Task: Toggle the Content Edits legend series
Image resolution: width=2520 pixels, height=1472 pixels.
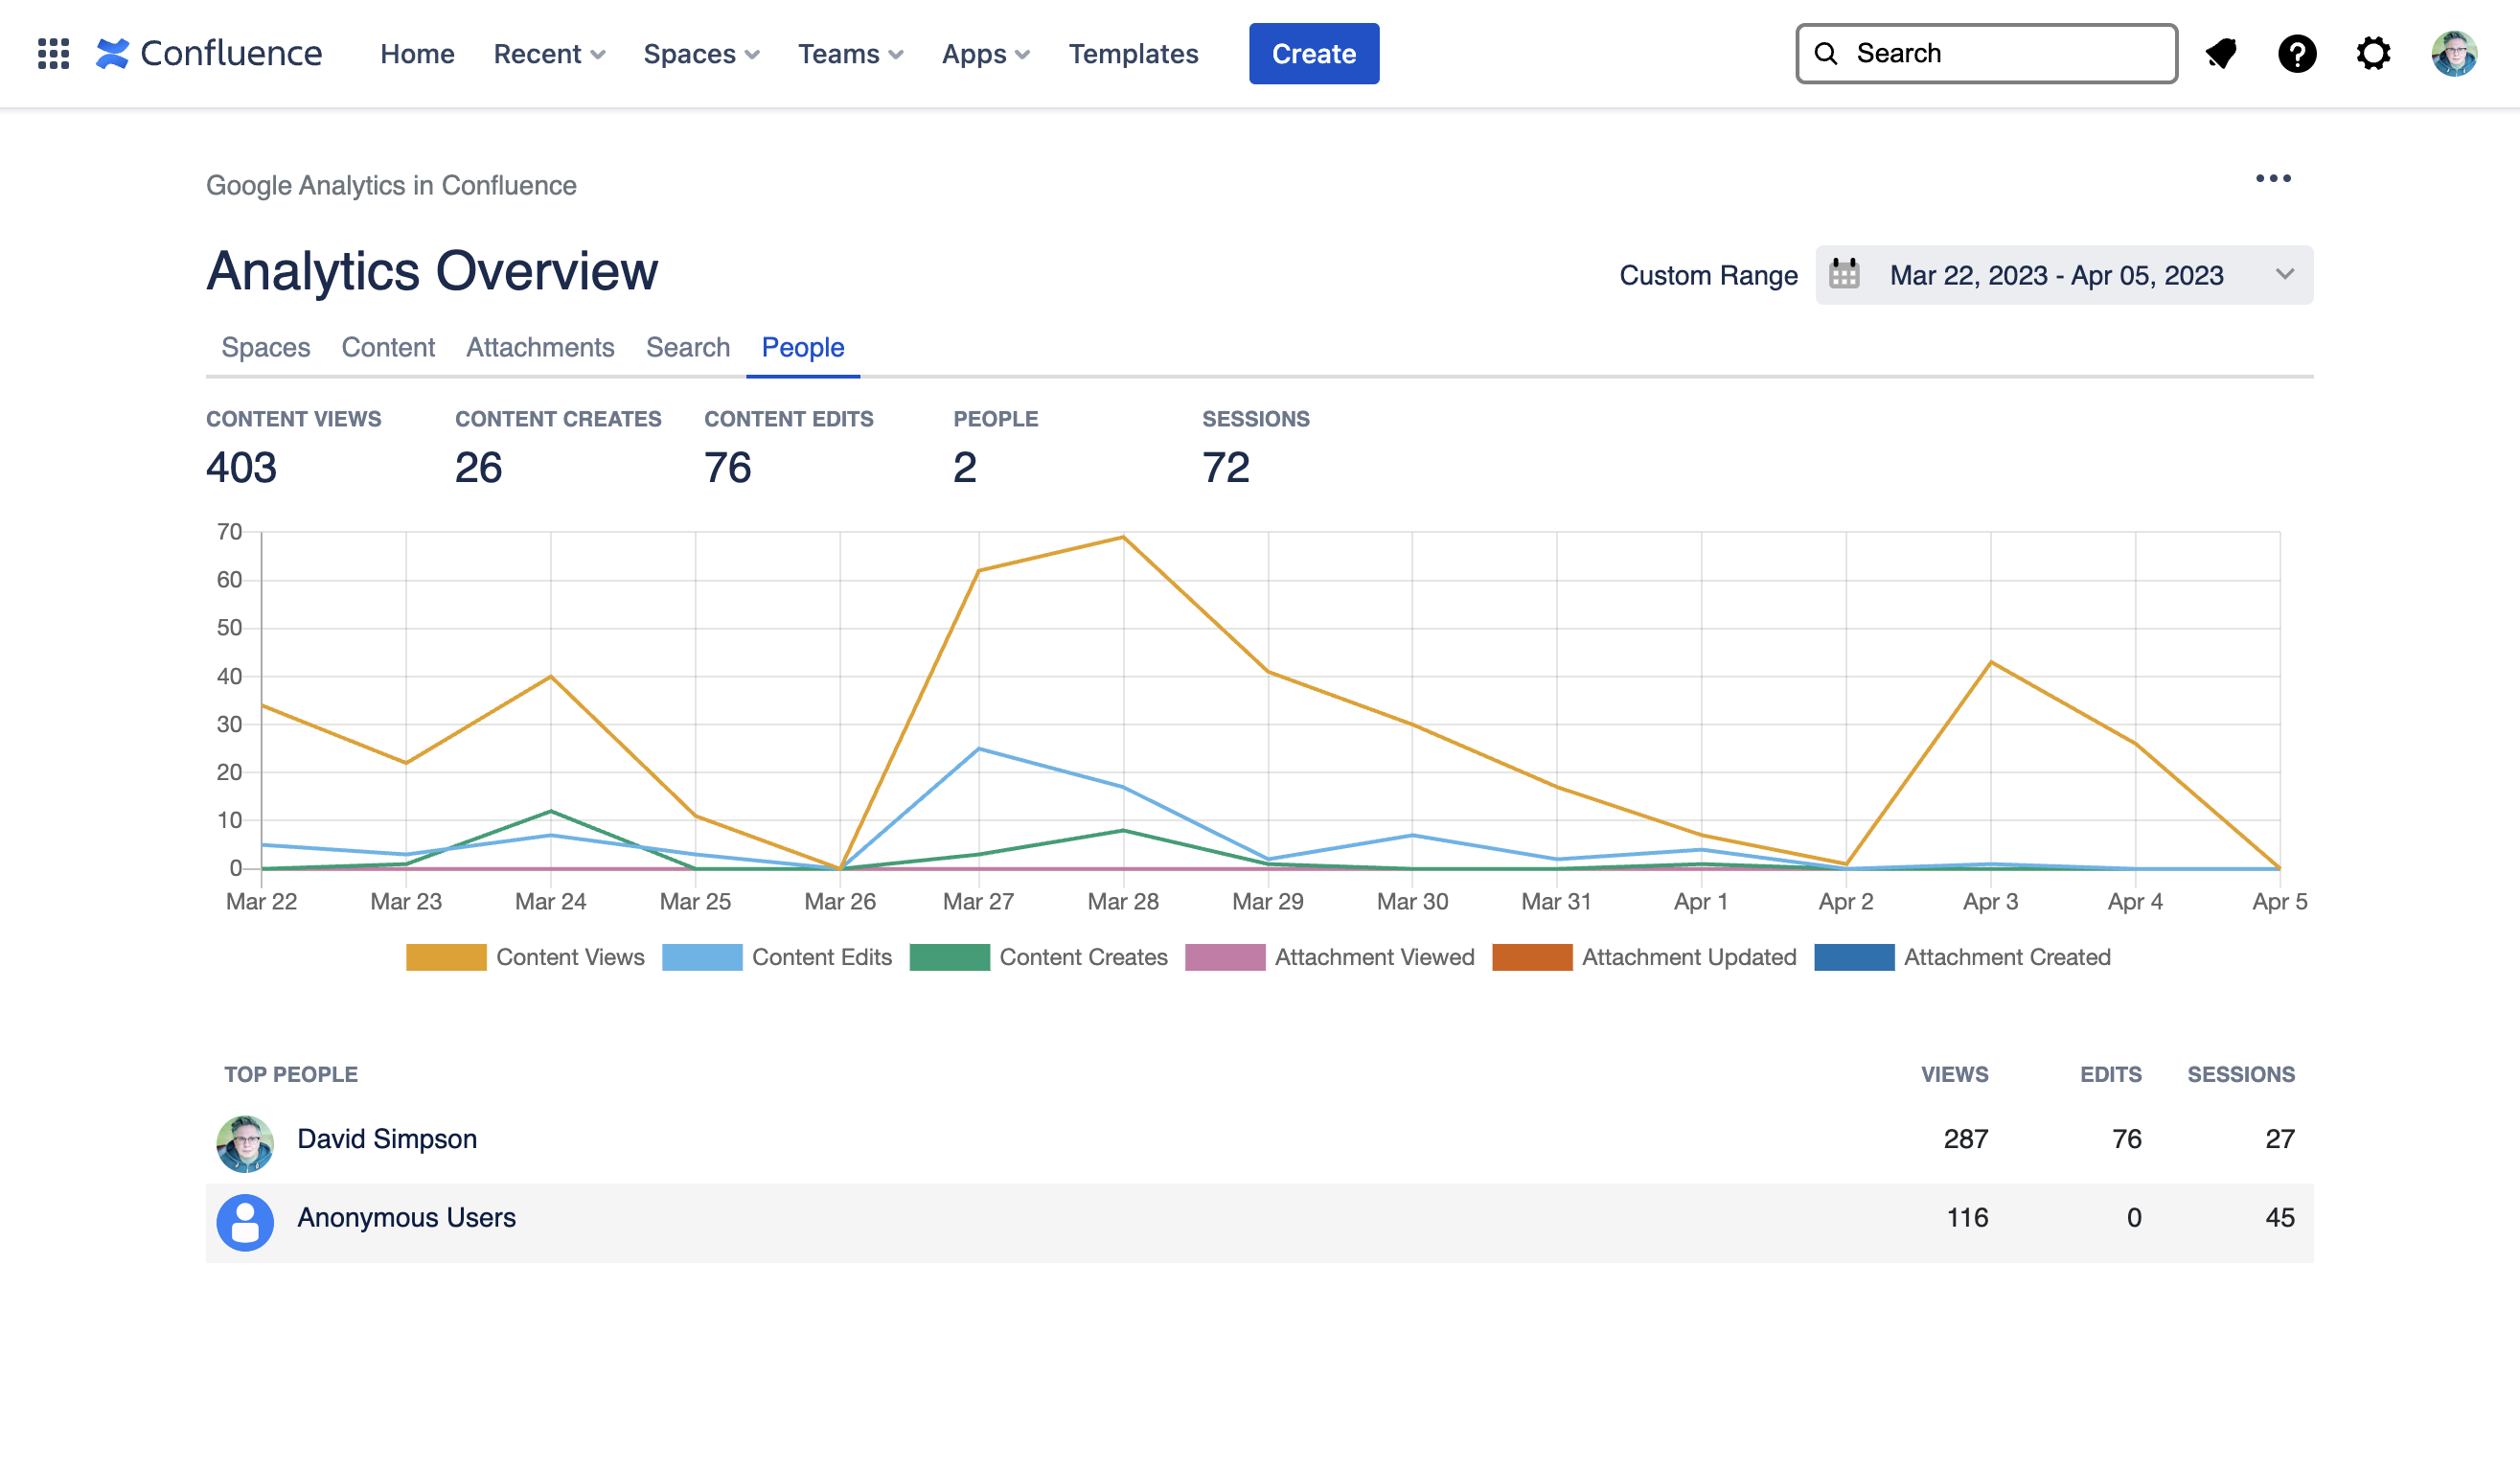Action: point(702,957)
